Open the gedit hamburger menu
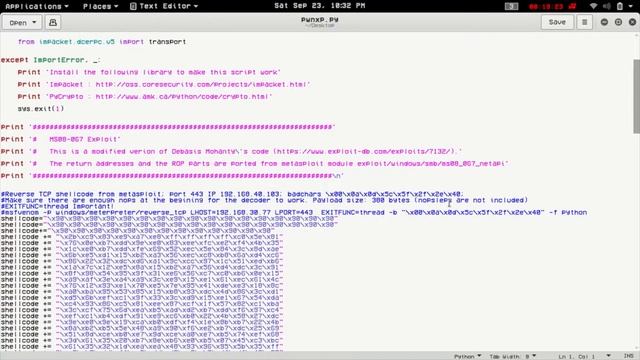The height and width of the screenshot is (360, 640). pos(584,22)
